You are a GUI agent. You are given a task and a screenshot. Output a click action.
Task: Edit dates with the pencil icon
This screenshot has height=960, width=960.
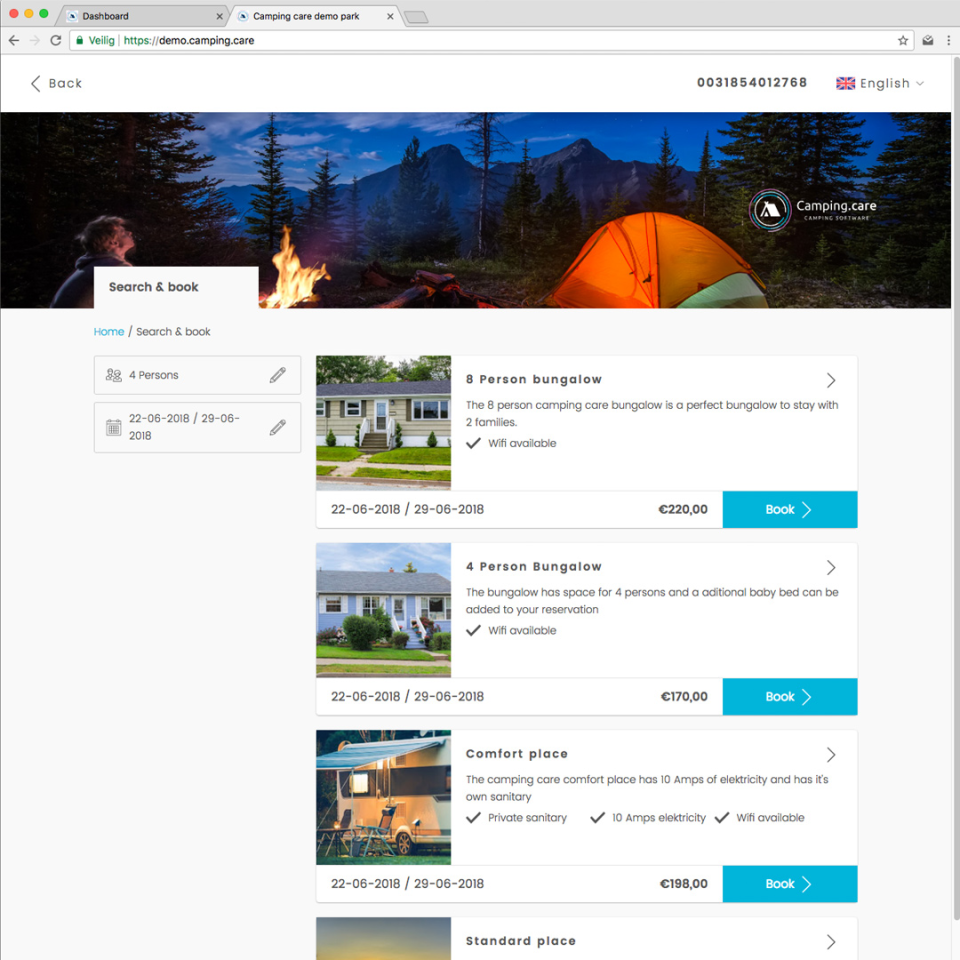click(x=278, y=427)
